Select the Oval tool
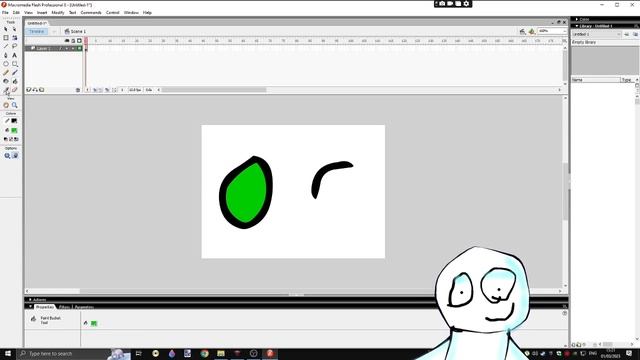This screenshot has height=360, width=640. (6, 64)
